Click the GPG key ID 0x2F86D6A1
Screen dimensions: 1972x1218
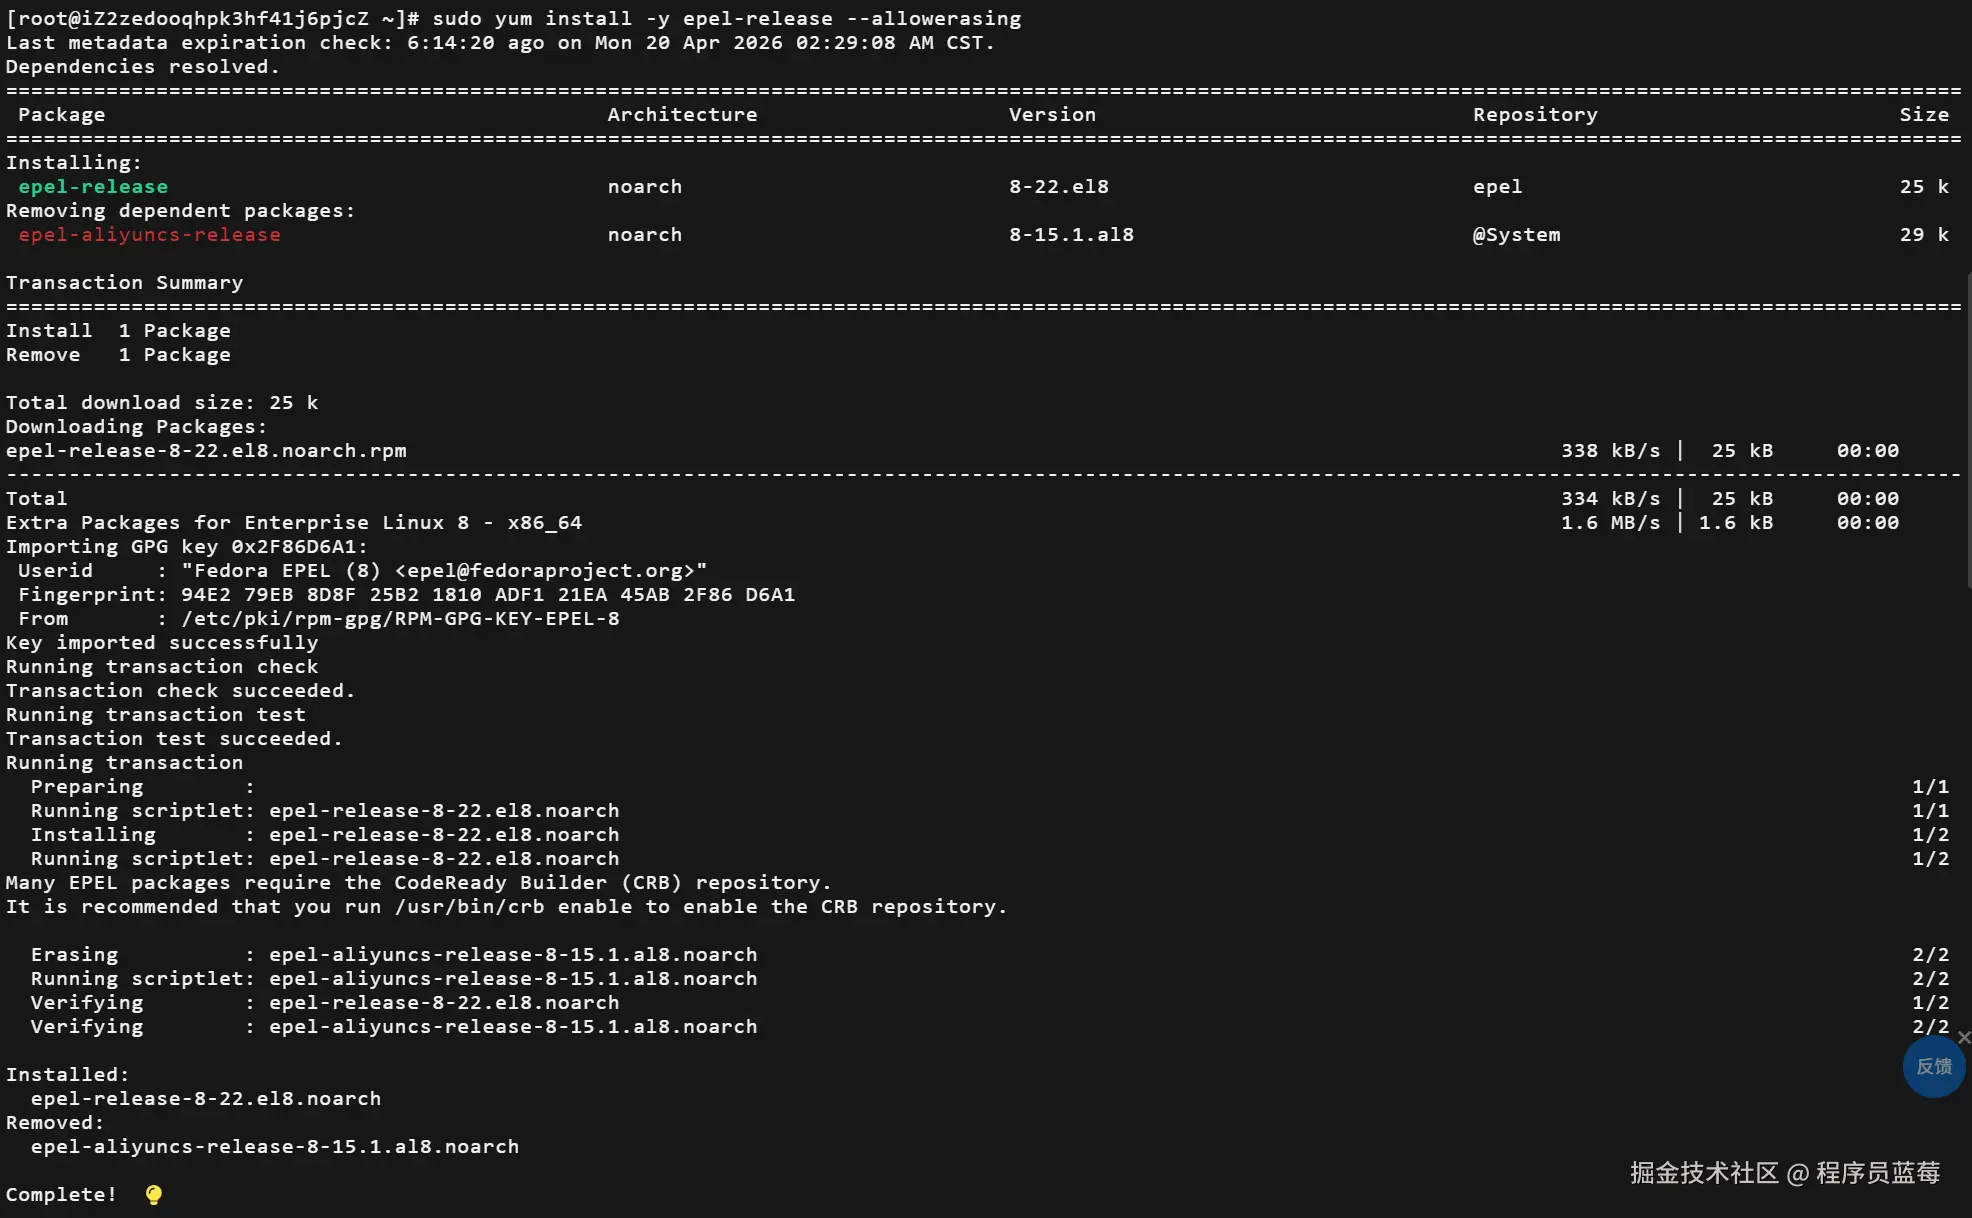[x=293, y=547]
